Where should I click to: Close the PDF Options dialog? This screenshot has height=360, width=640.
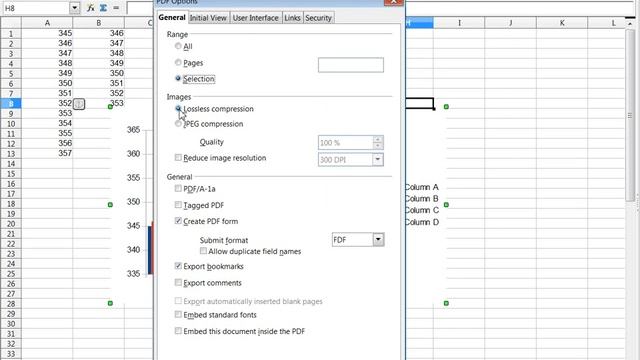point(393,2)
